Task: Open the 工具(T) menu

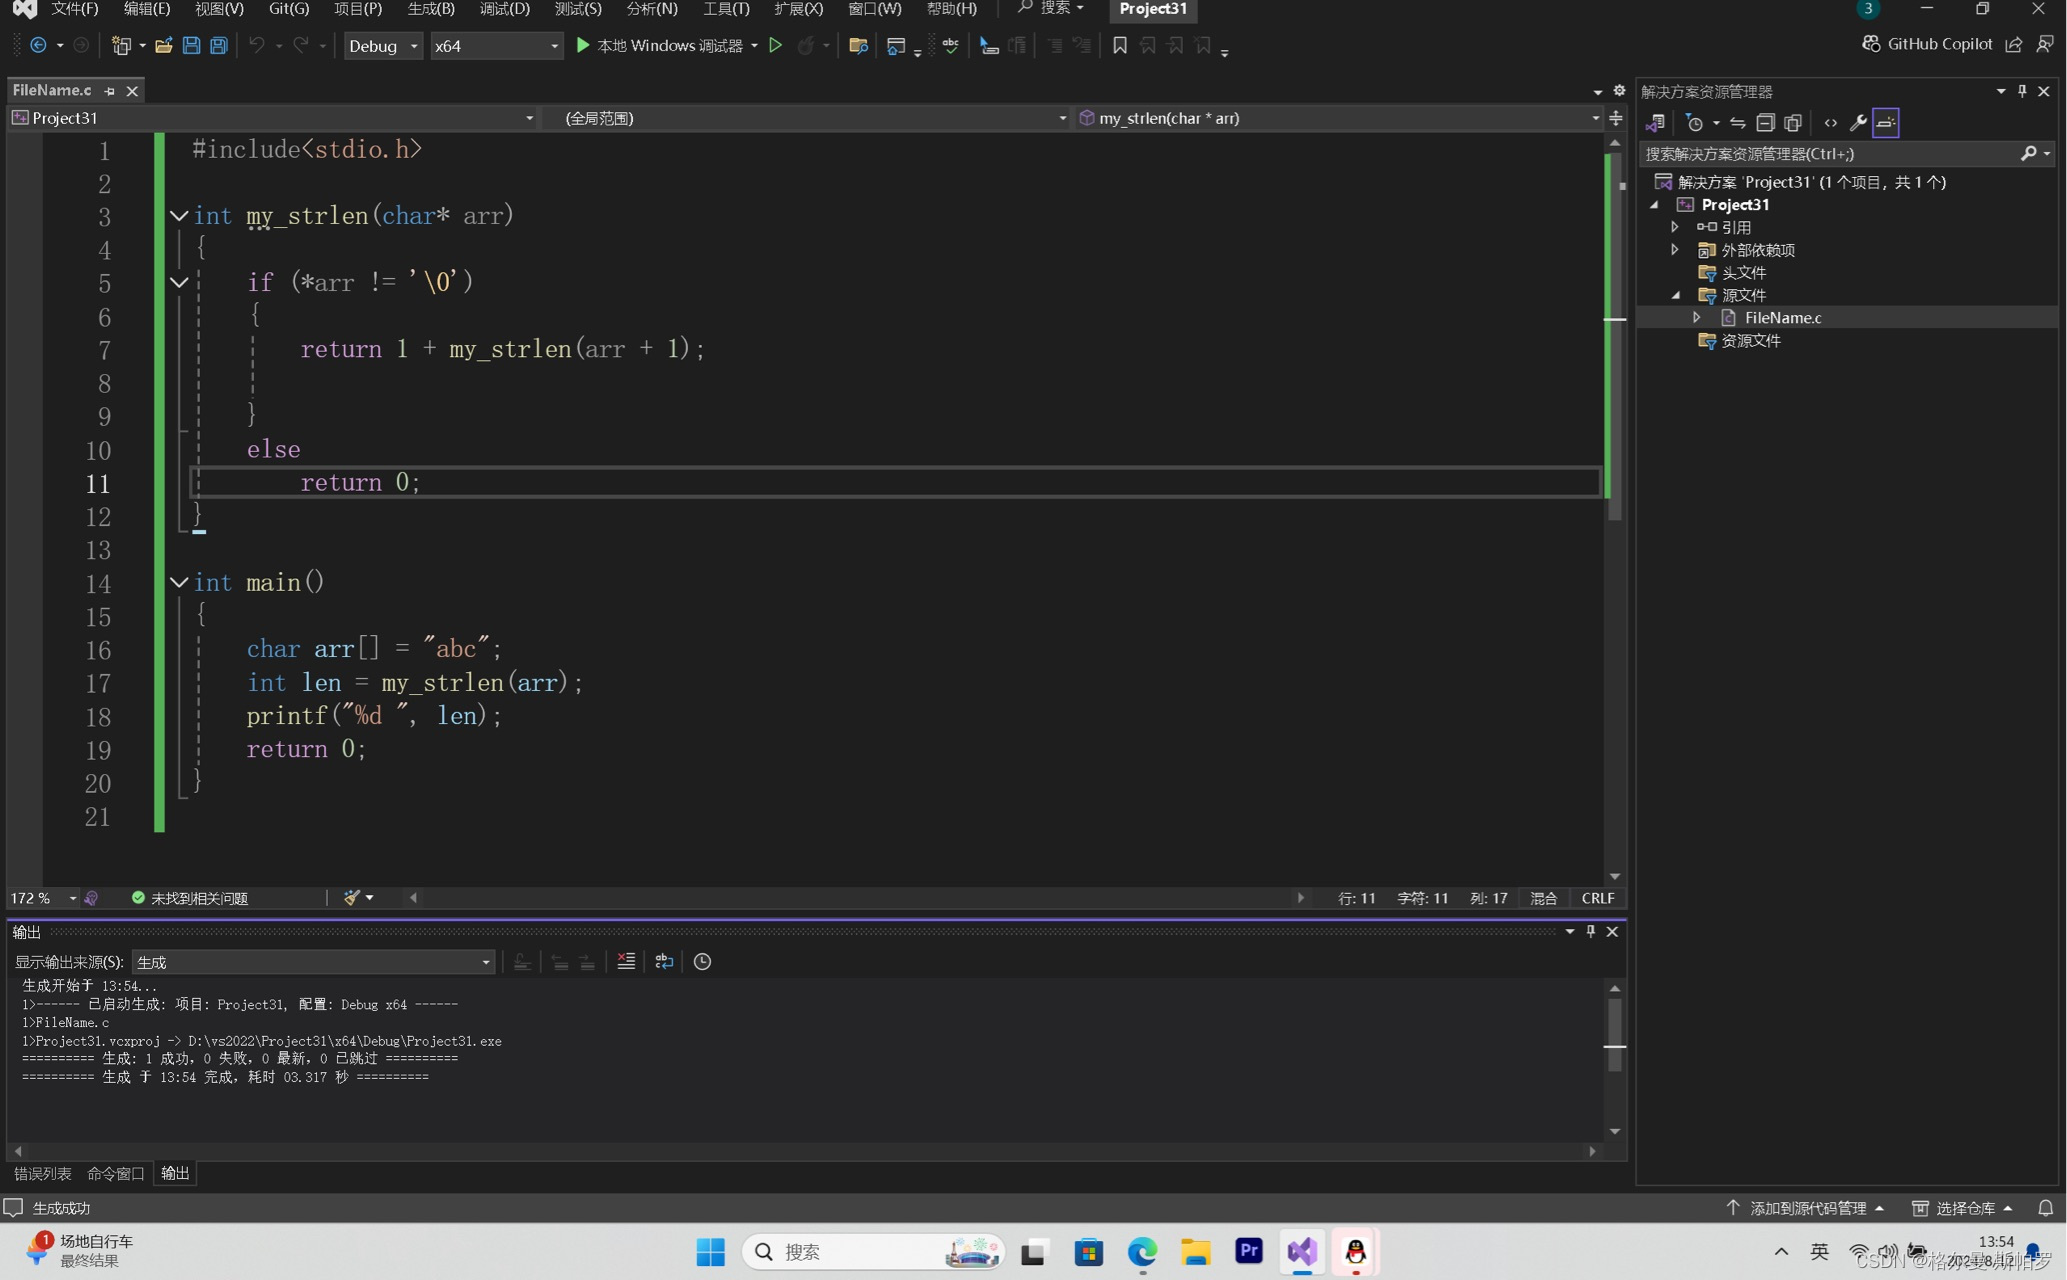Action: pyautogui.click(x=726, y=9)
